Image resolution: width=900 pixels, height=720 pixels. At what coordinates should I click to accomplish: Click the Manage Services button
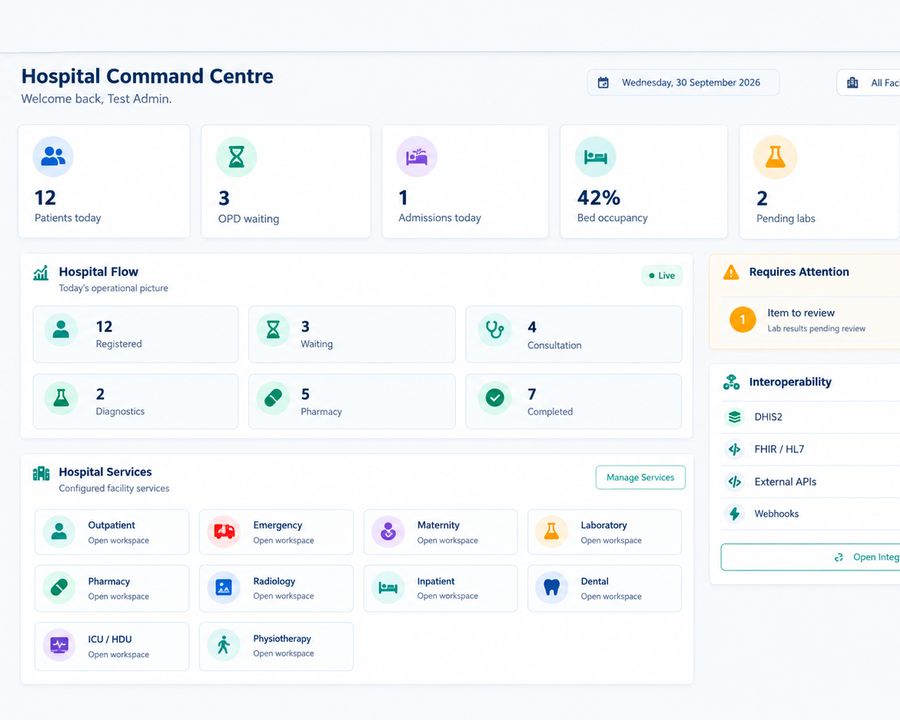pyautogui.click(x=641, y=478)
